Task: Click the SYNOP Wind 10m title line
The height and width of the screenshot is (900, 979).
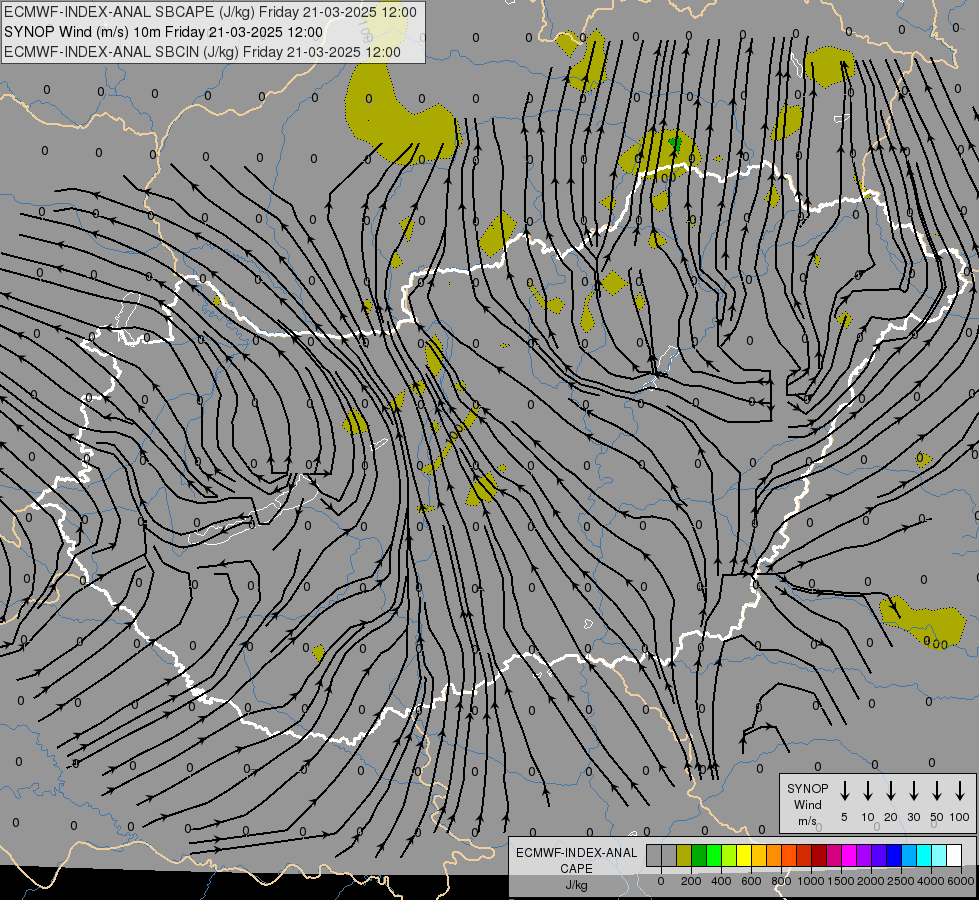Action: pos(163,32)
